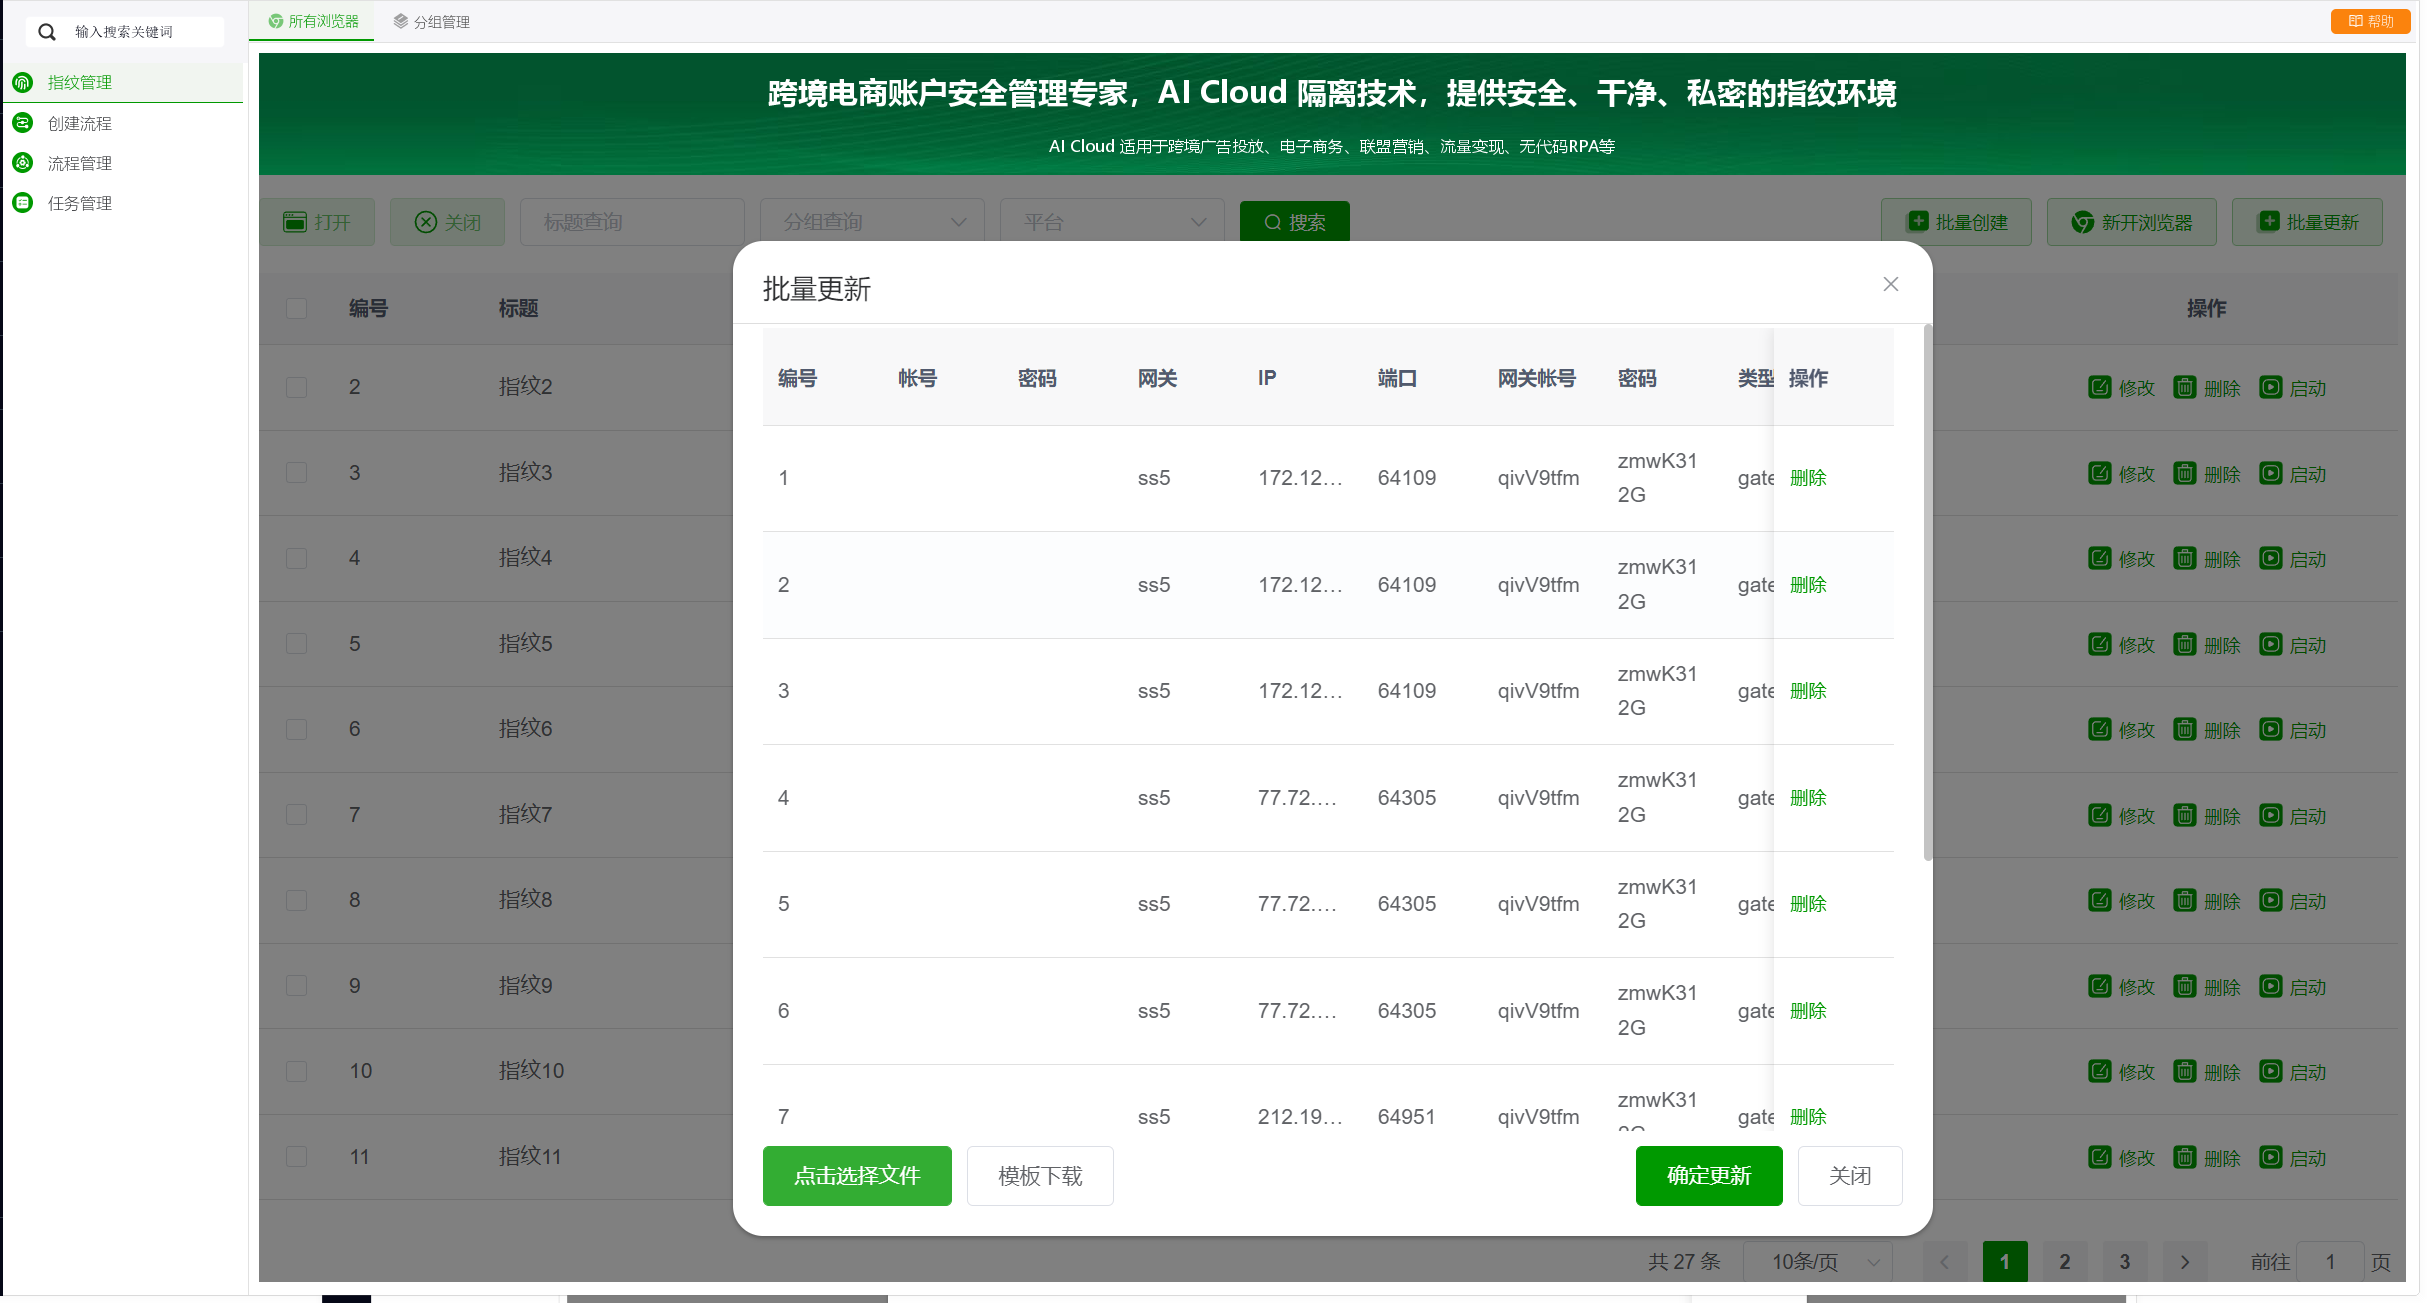
Task: Click 删除 link in dialog row 6
Action: (x=1808, y=1011)
